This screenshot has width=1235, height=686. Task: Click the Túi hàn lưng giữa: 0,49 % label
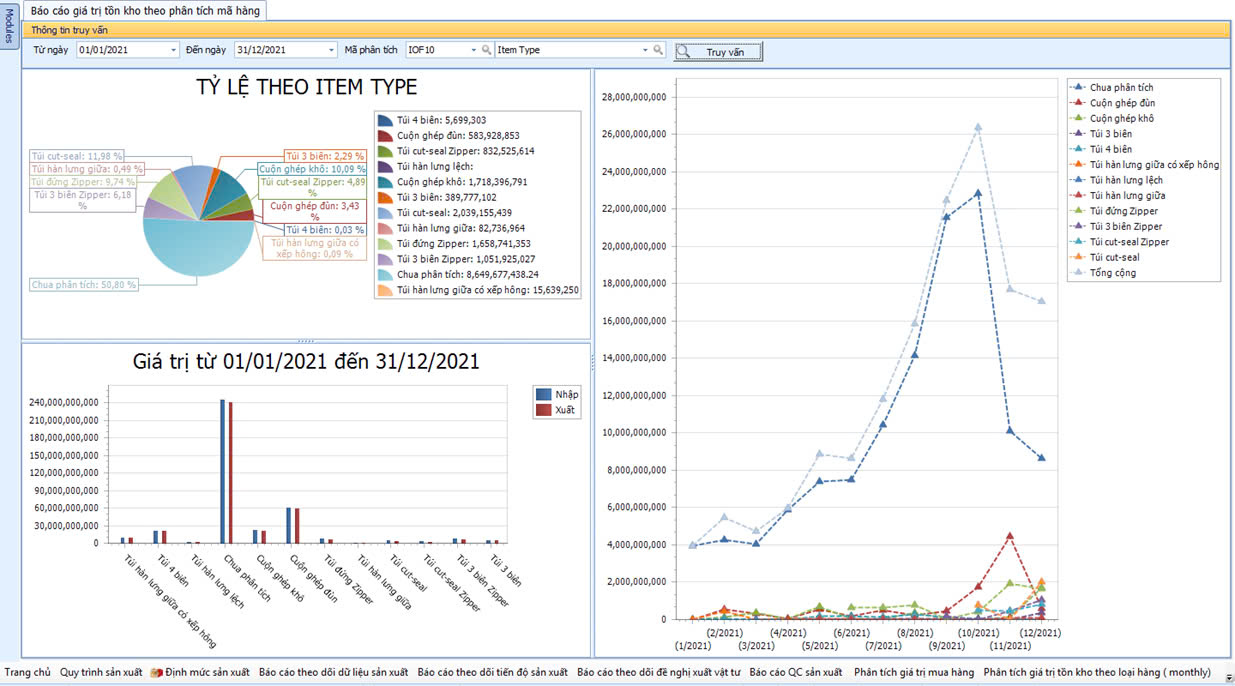coord(87,169)
